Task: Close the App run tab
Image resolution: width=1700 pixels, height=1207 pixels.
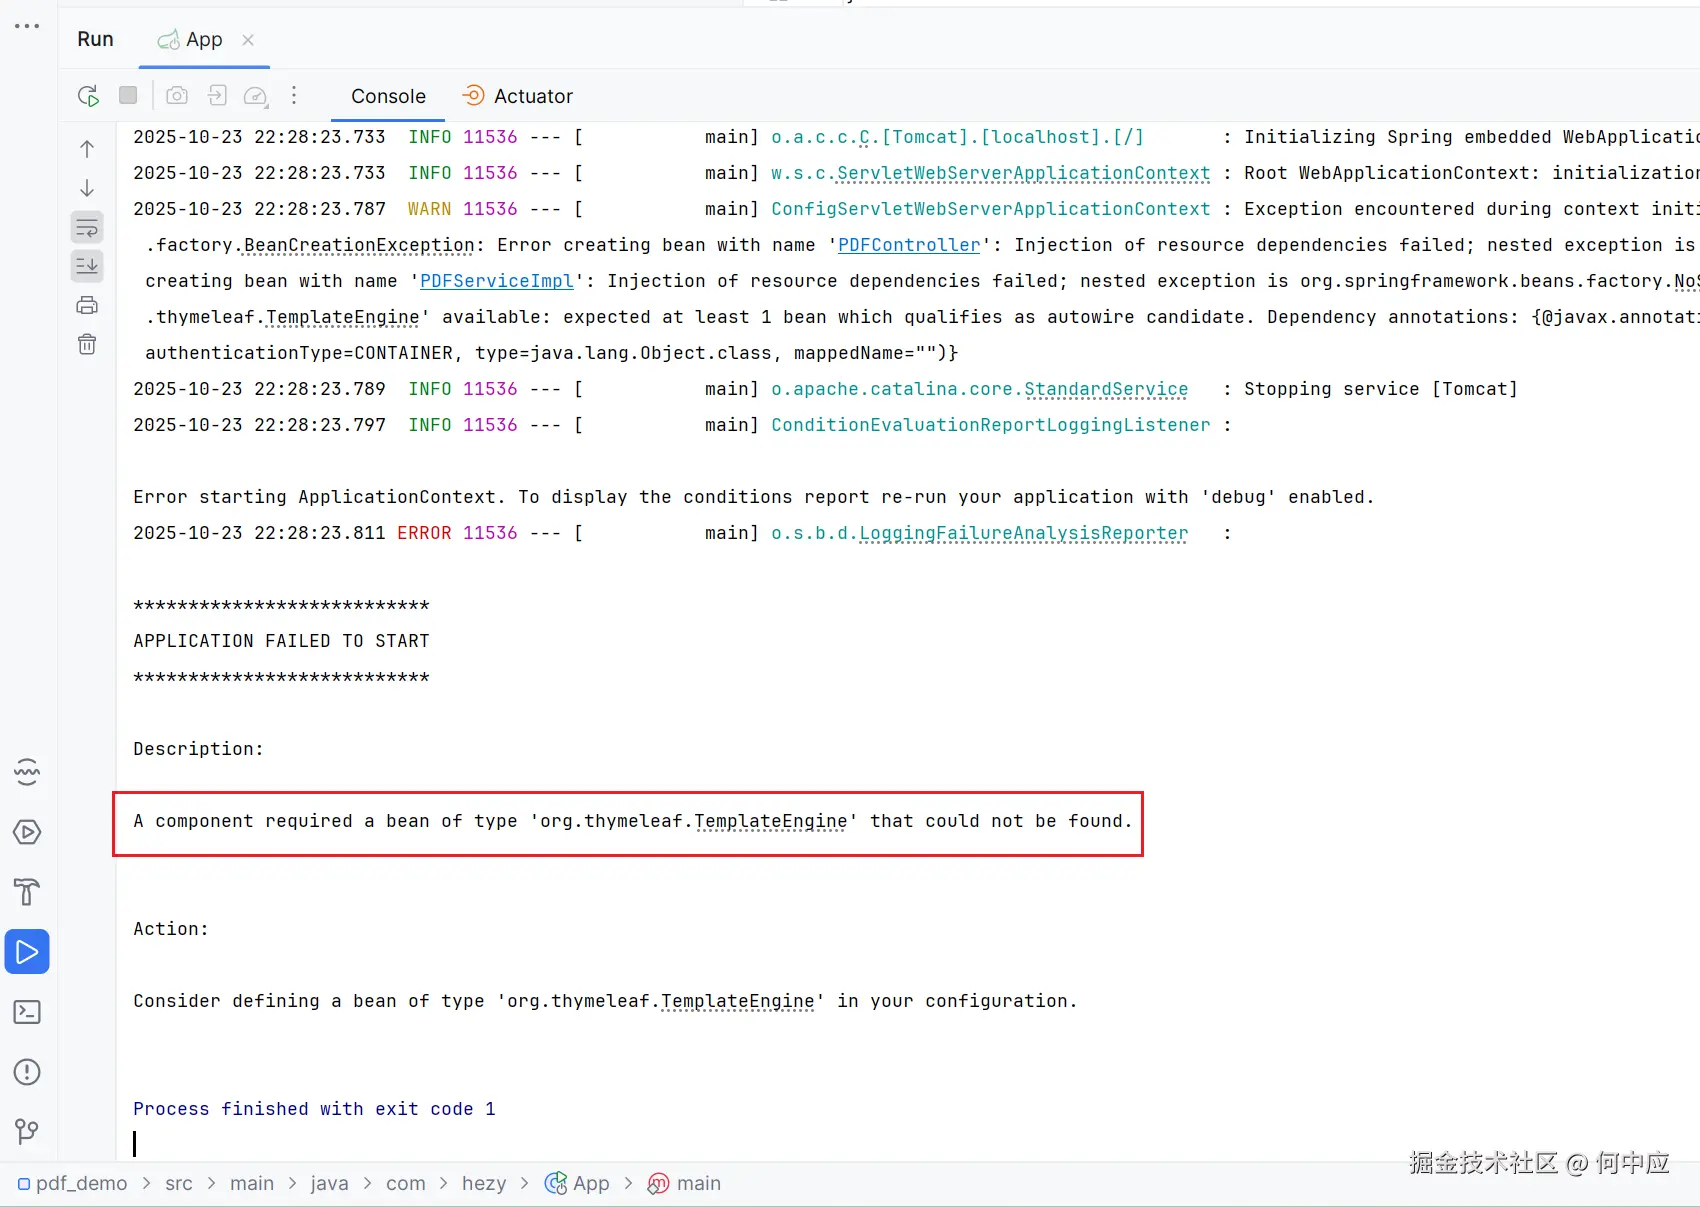Action: (248, 40)
